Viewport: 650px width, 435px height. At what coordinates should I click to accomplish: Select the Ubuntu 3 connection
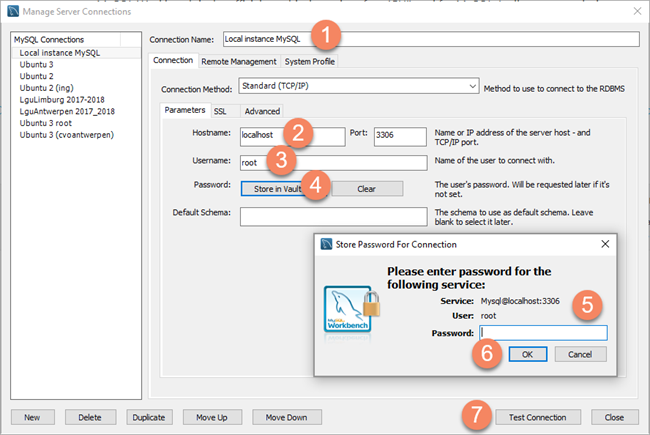coord(76,64)
